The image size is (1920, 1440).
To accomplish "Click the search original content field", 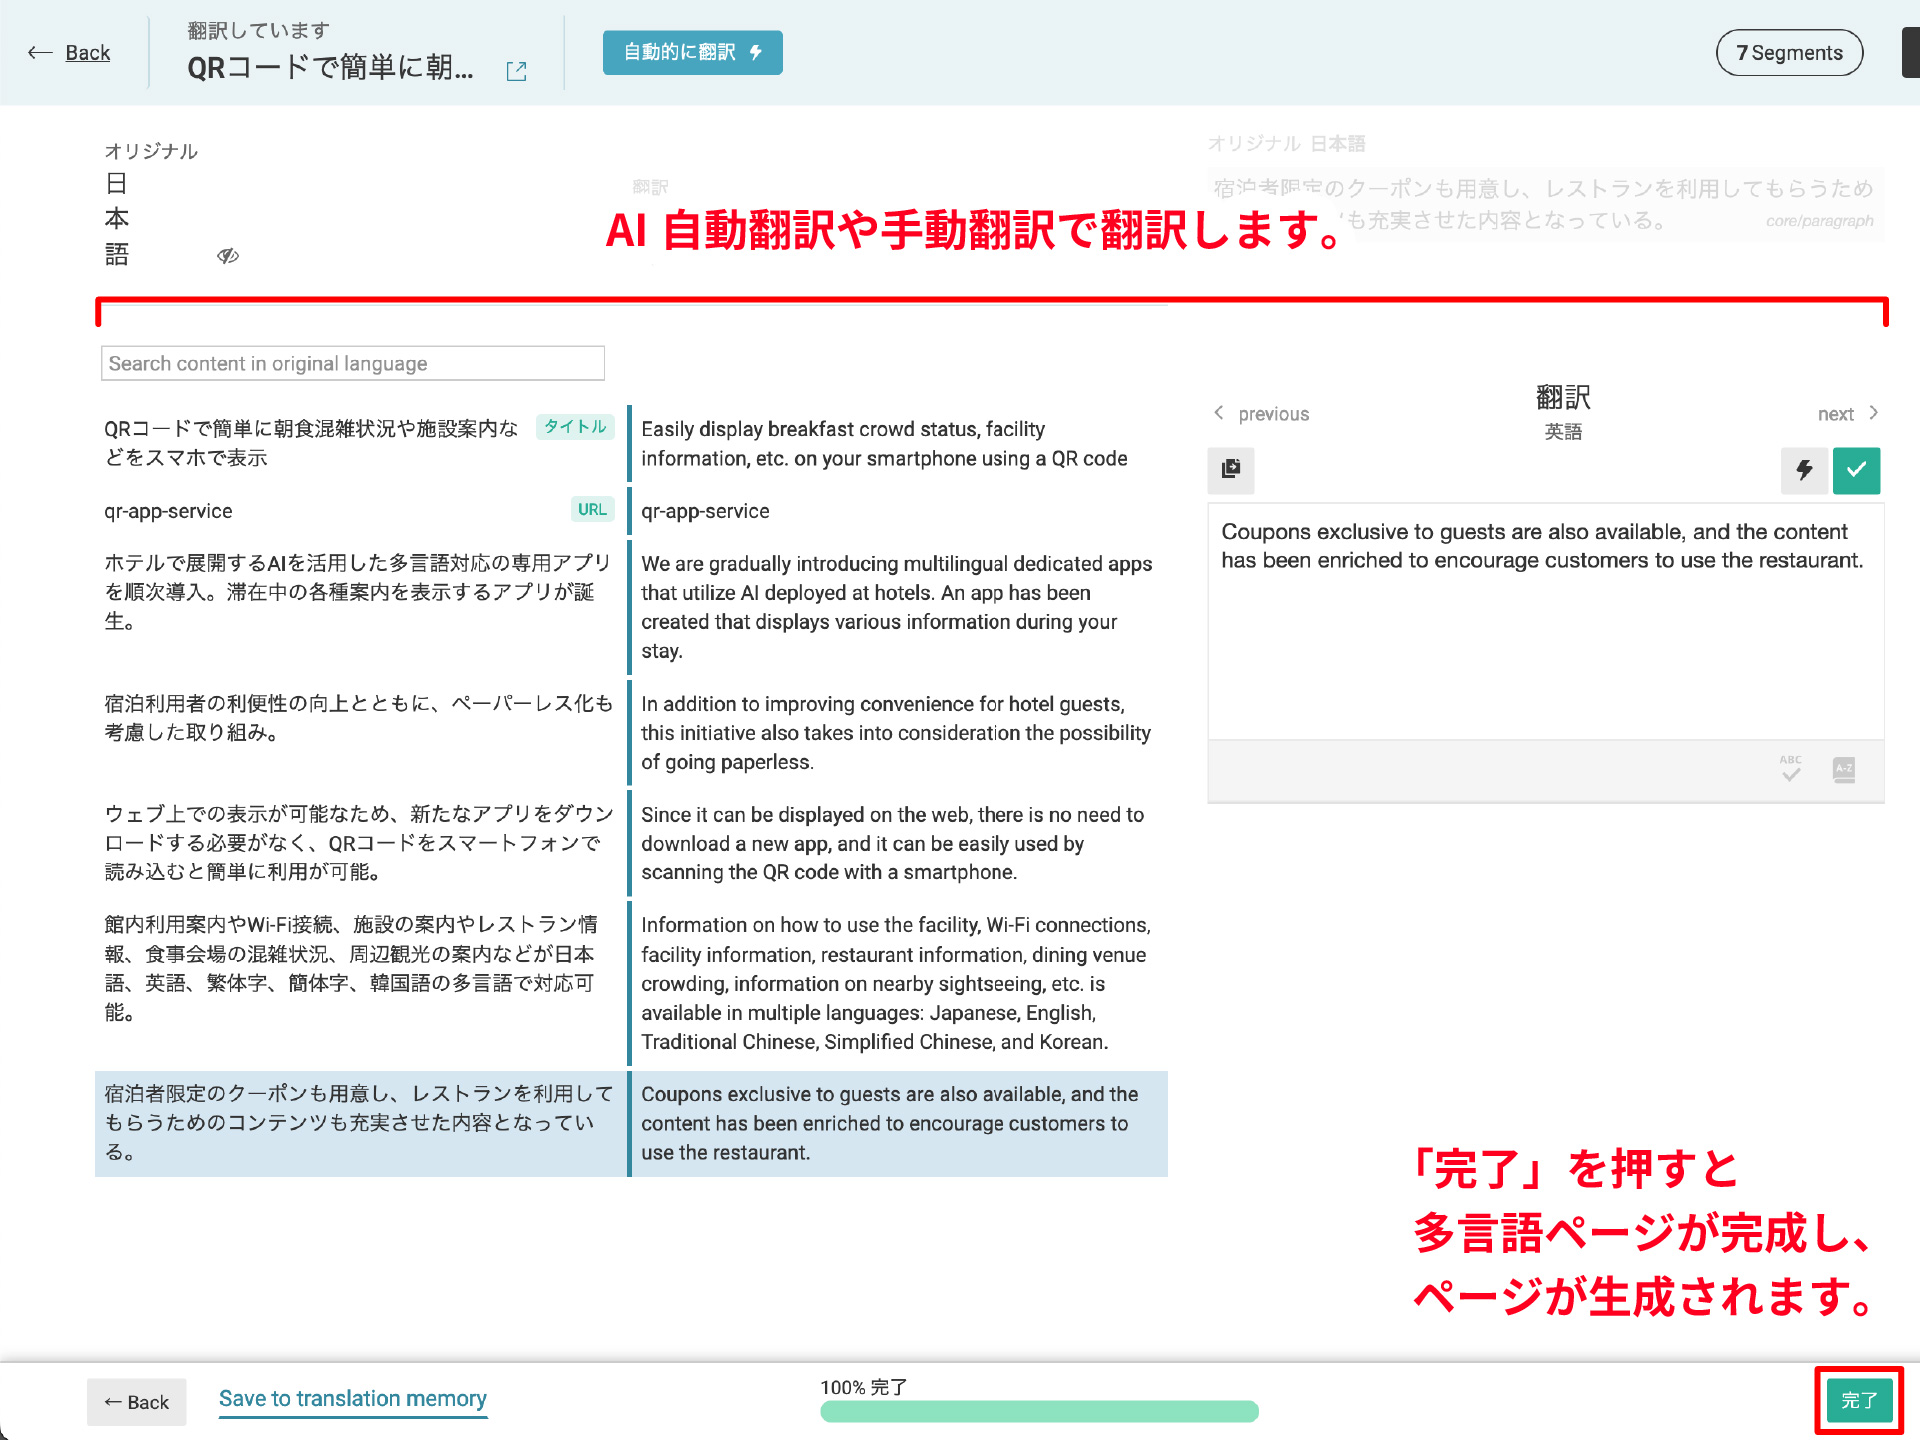I will (x=352, y=364).
